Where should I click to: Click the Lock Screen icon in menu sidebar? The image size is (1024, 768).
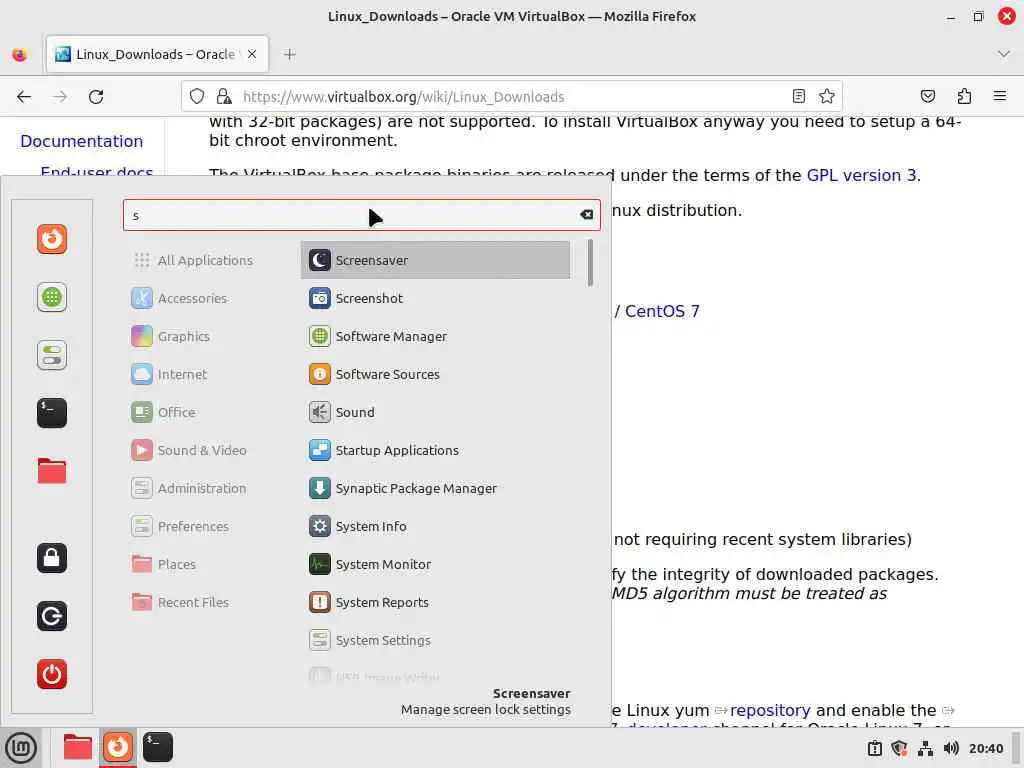click(x=52, y=558)
